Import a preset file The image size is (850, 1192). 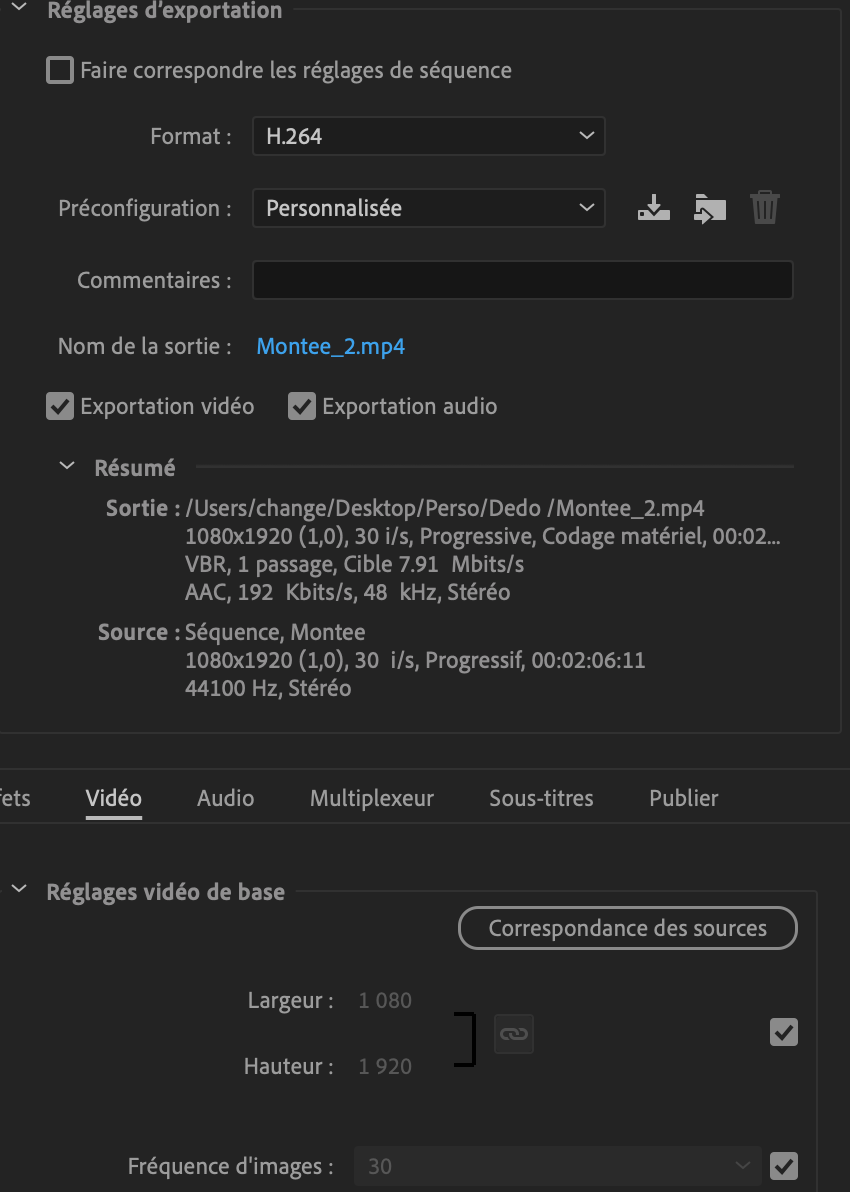coord(709,207)
